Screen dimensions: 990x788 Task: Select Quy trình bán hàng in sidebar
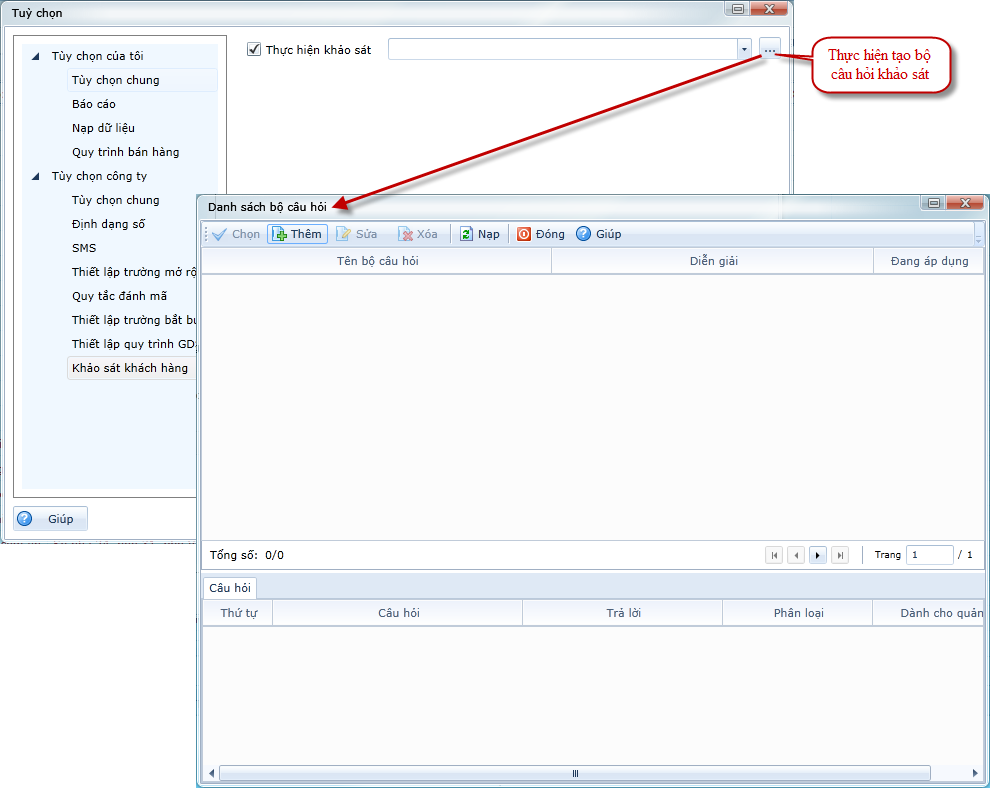tap(125, 152)
